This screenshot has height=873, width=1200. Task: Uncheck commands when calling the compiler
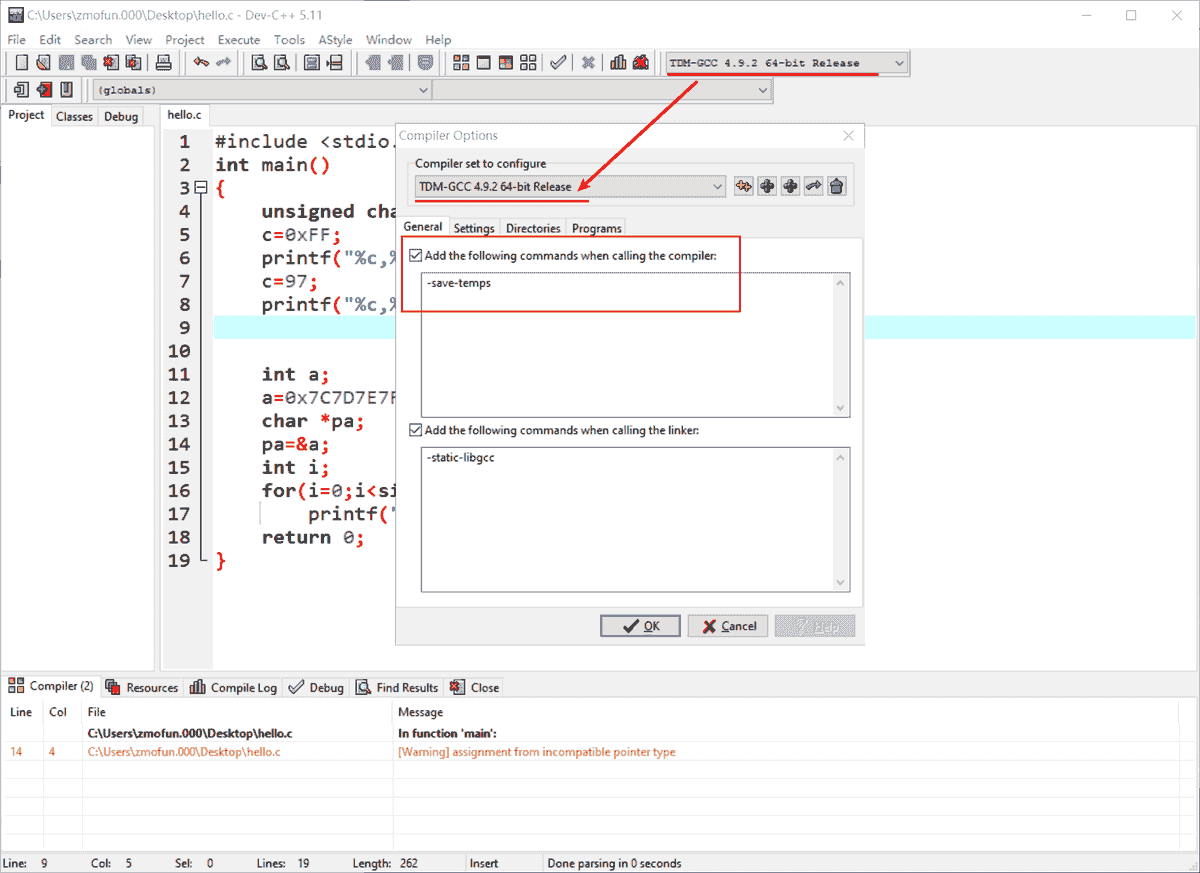[416, 255]
